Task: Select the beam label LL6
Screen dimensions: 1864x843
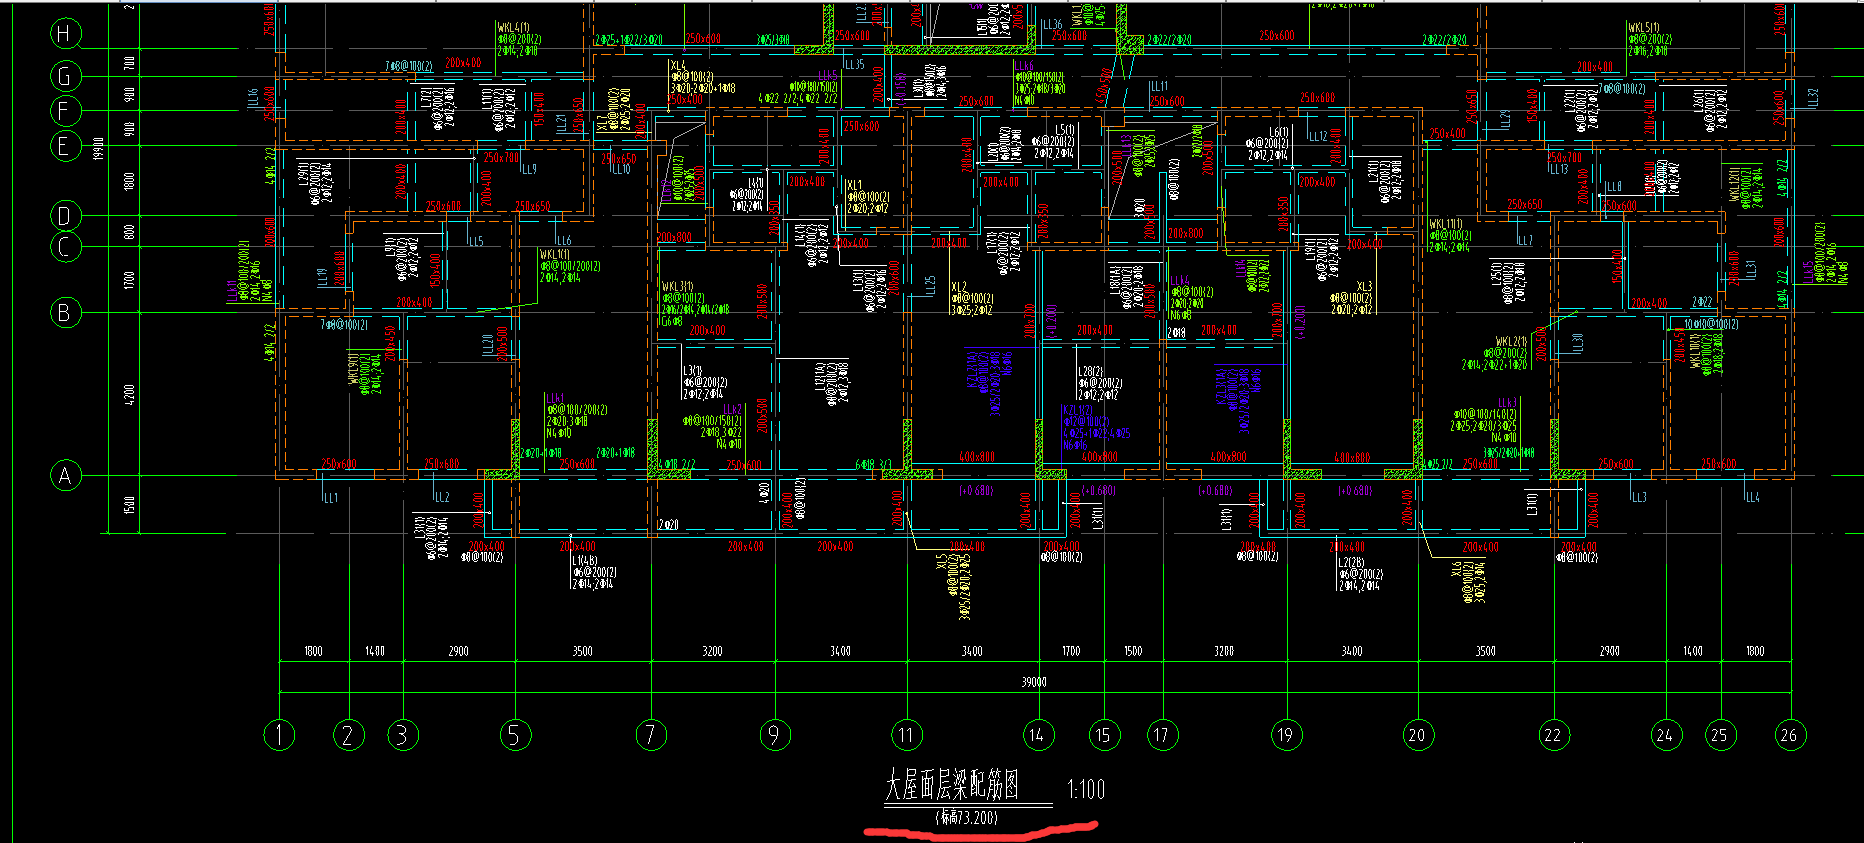Action: (x=564, y=241)
